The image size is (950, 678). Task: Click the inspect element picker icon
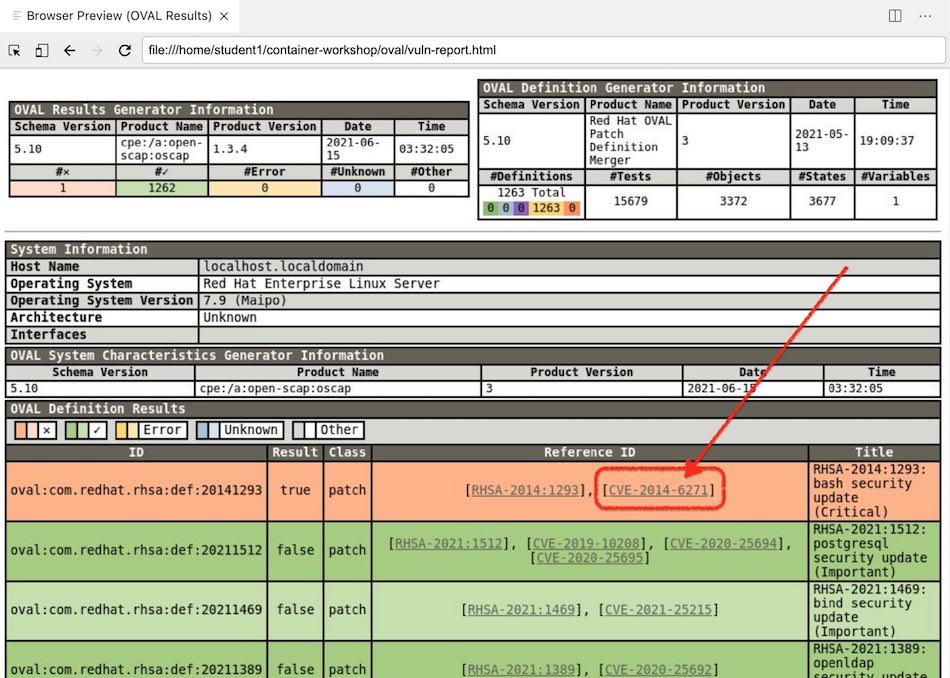click(15, 50)
